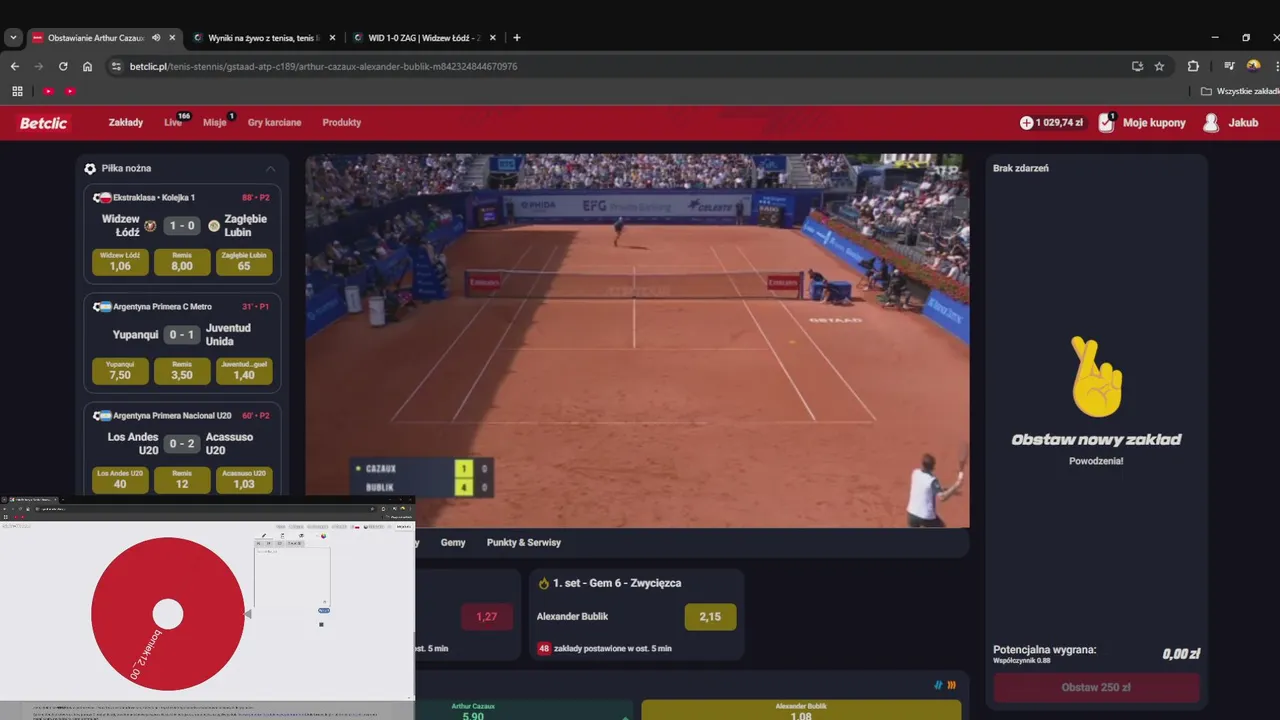The width and height of the screenshot is (1280, 720).
Task: Click the red spinning wheel in the small window
Action: pyautogui.click(x=168, y=614)
